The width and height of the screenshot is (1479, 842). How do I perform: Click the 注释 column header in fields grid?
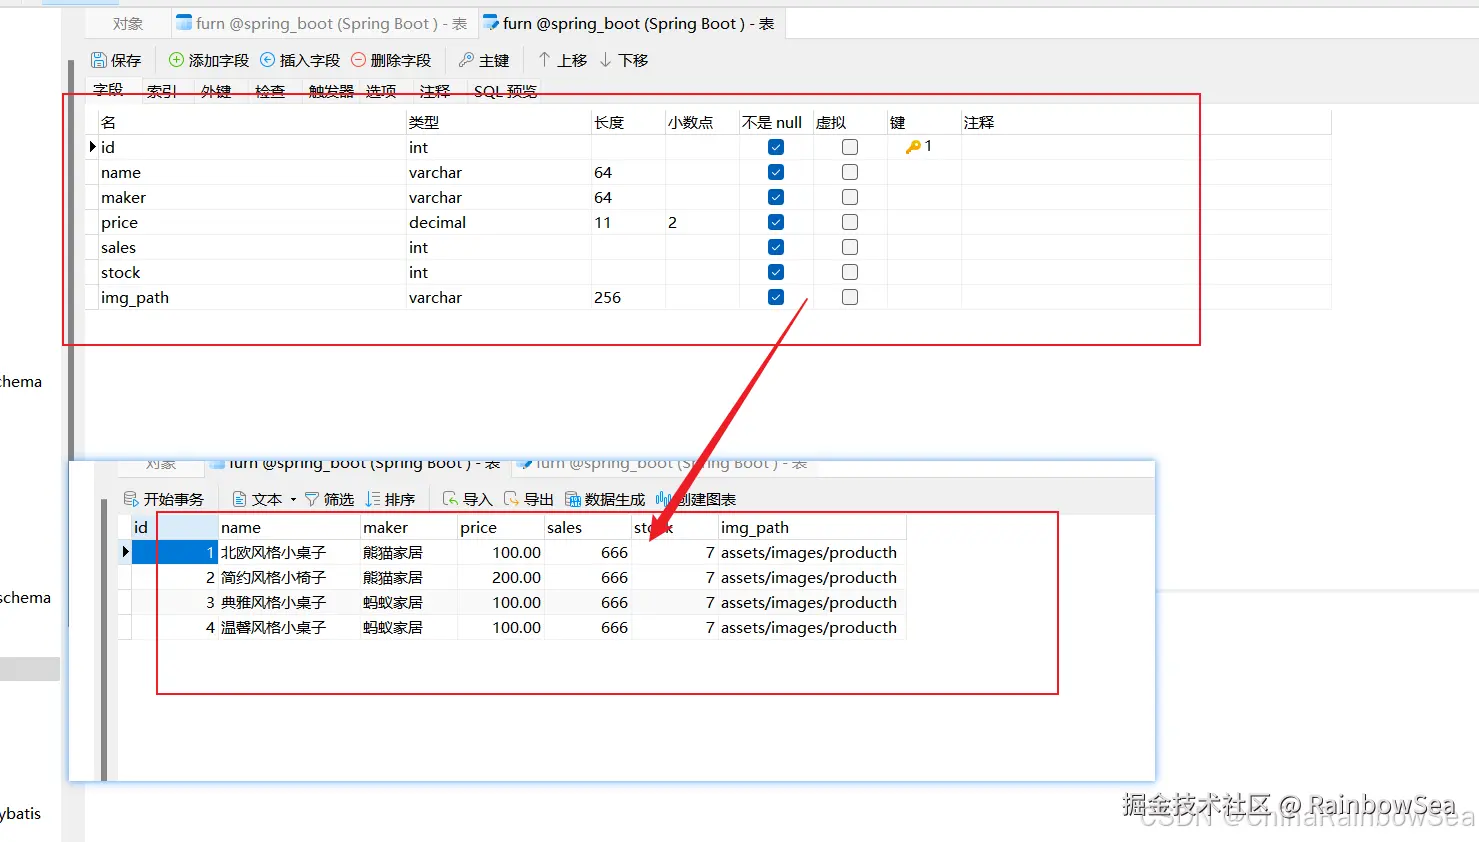(1146, 122)
